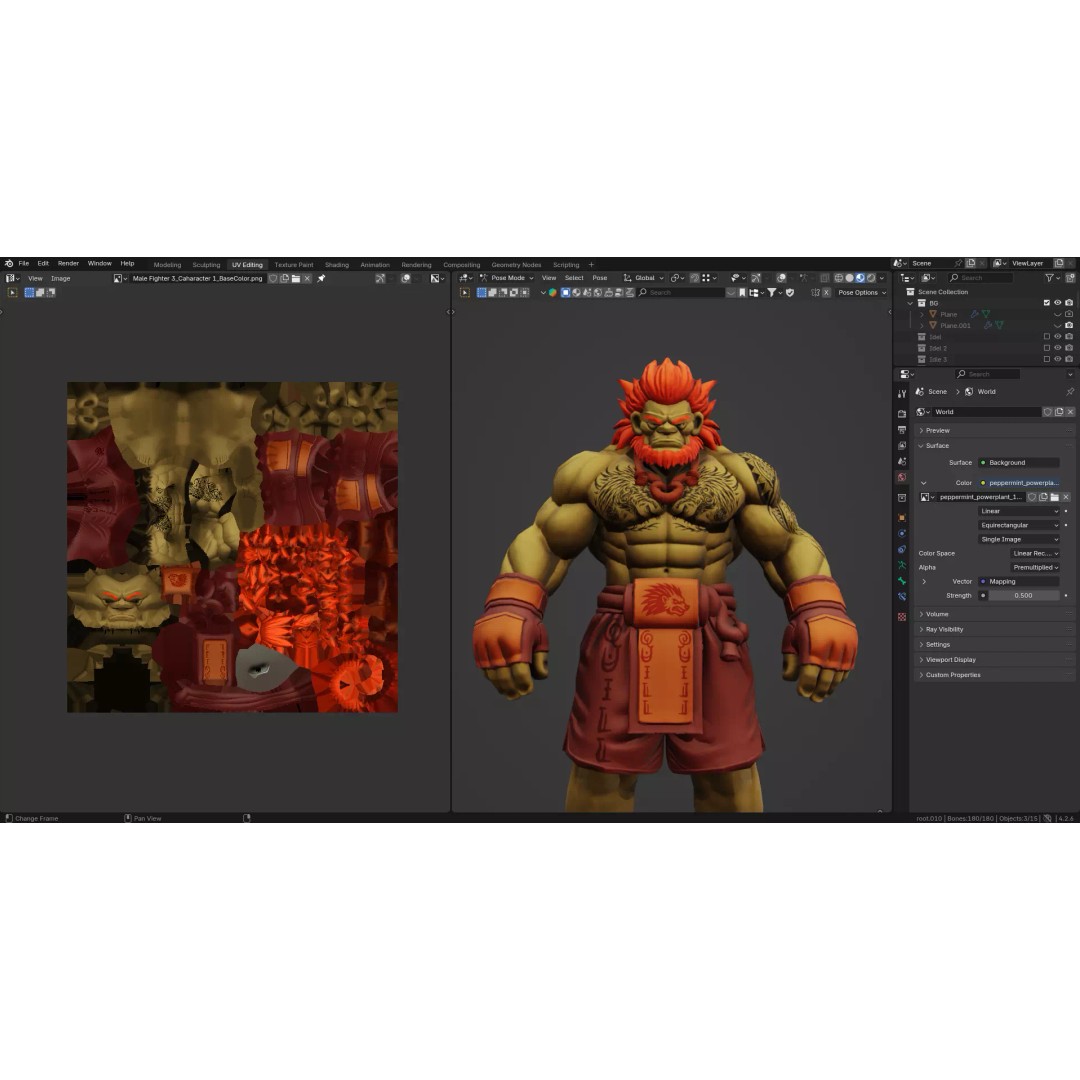The image size is (1080, 1080).
Task: Switch viewport to material preview shading
Action: [x=860, y=278]
